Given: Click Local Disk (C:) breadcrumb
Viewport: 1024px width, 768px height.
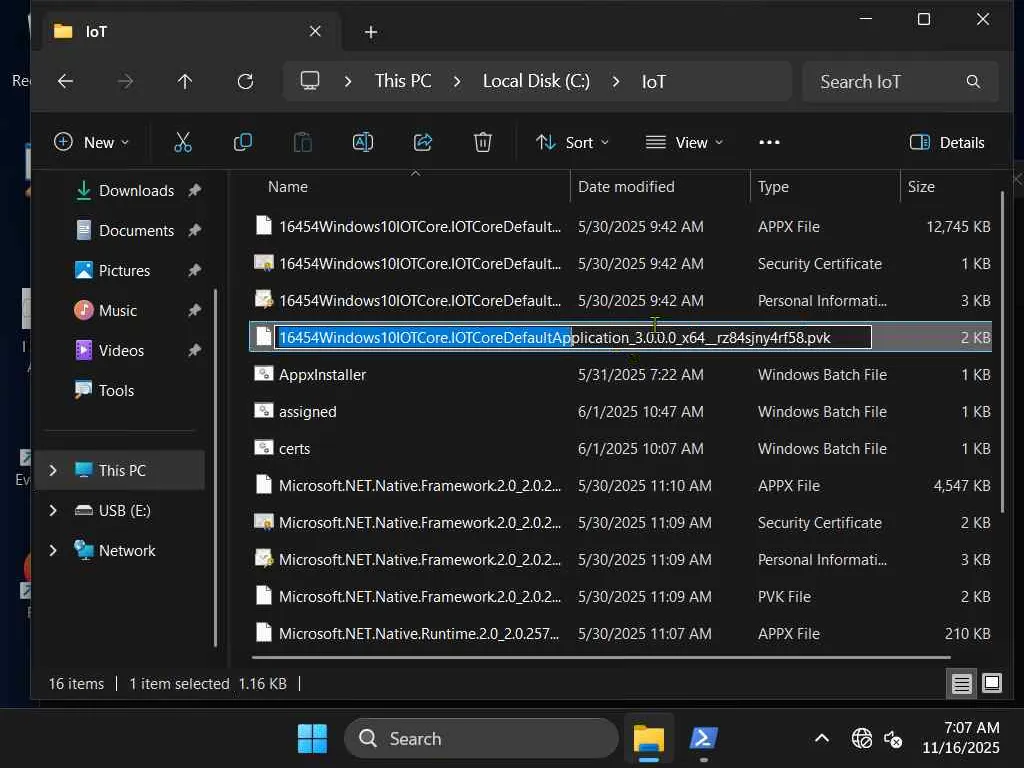Looking at the screenshot, I should 536,81.
